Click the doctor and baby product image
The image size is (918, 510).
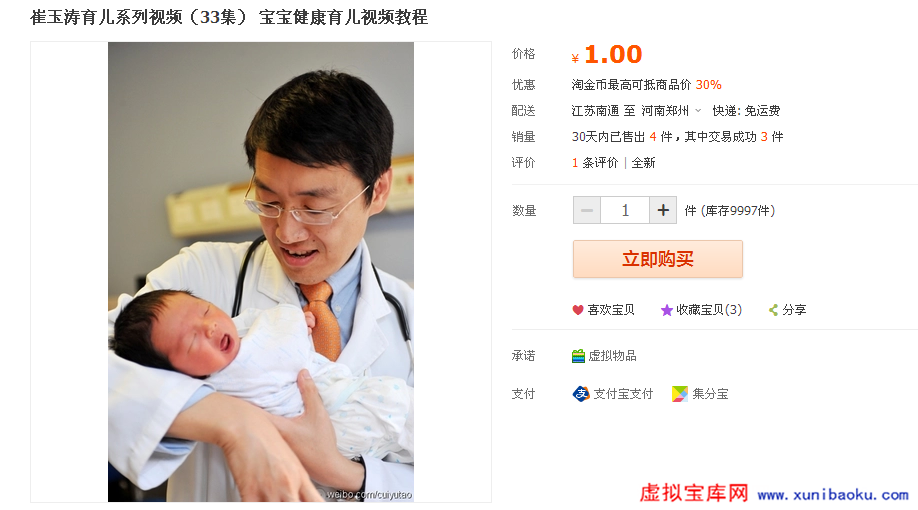[261, 272]
